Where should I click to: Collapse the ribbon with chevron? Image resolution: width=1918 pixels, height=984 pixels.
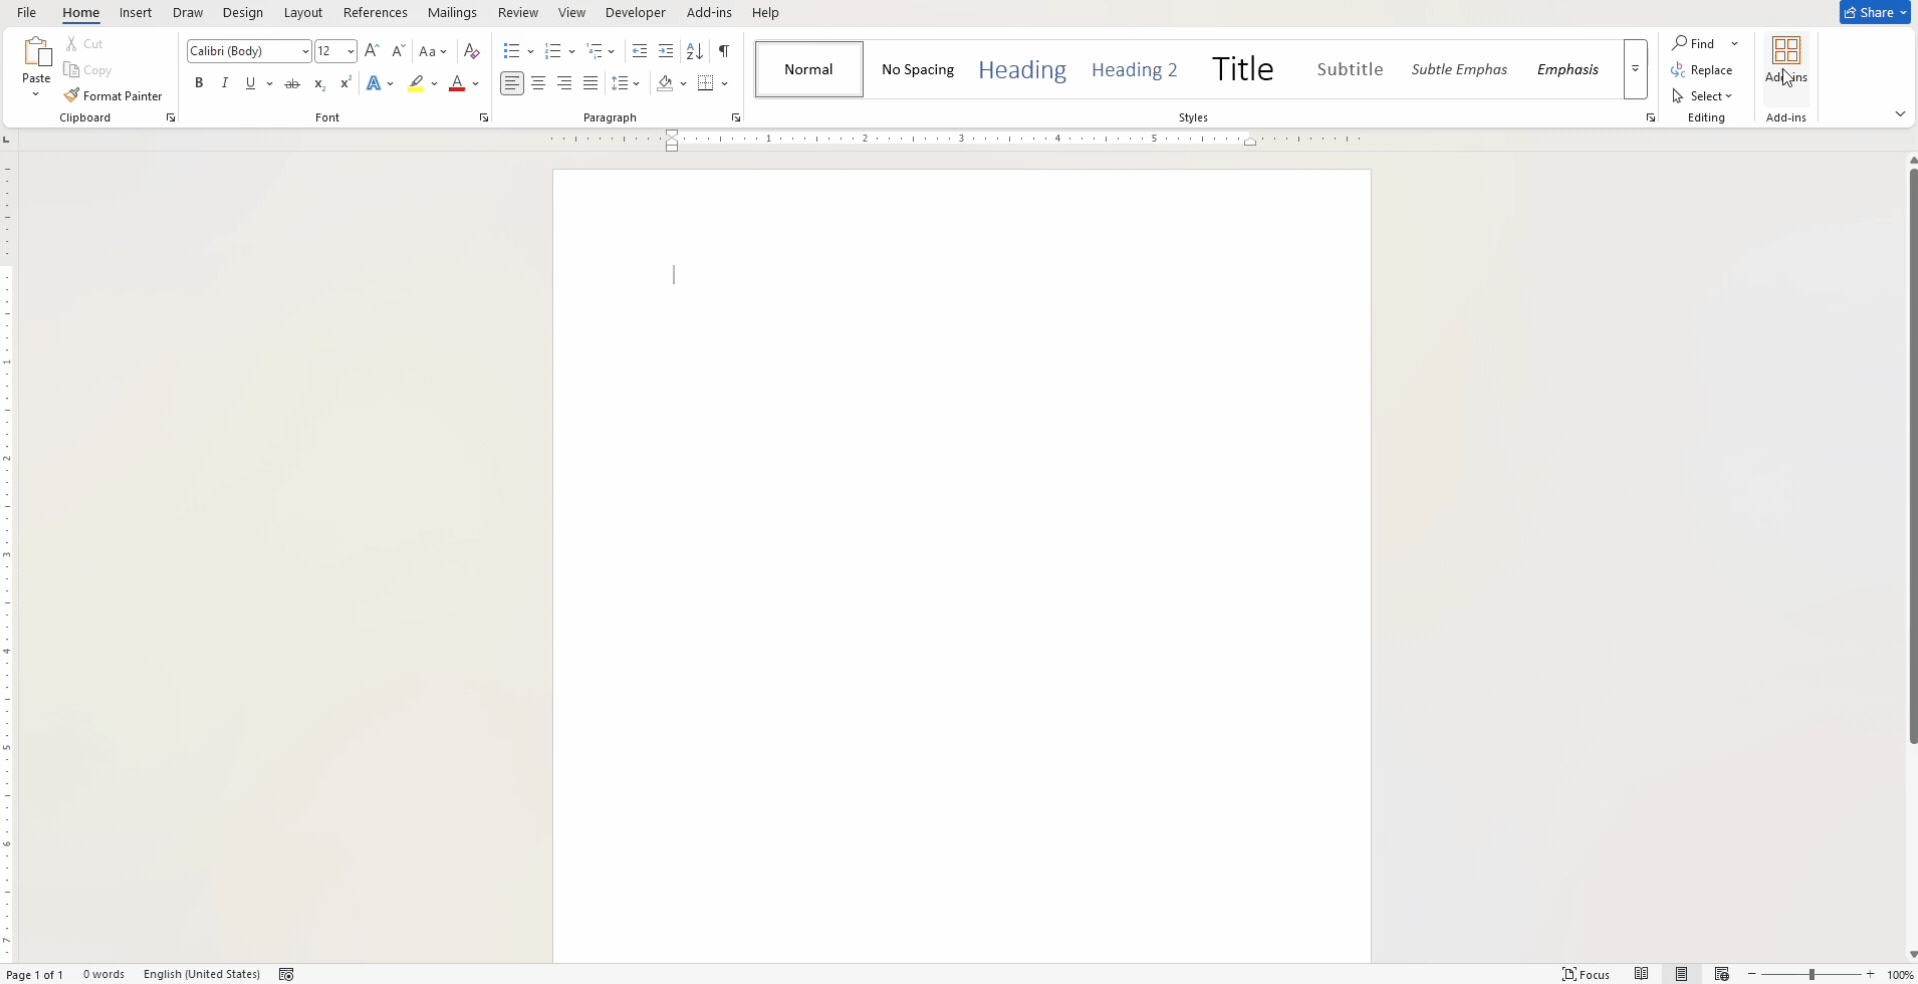[x=1900, y=114]
